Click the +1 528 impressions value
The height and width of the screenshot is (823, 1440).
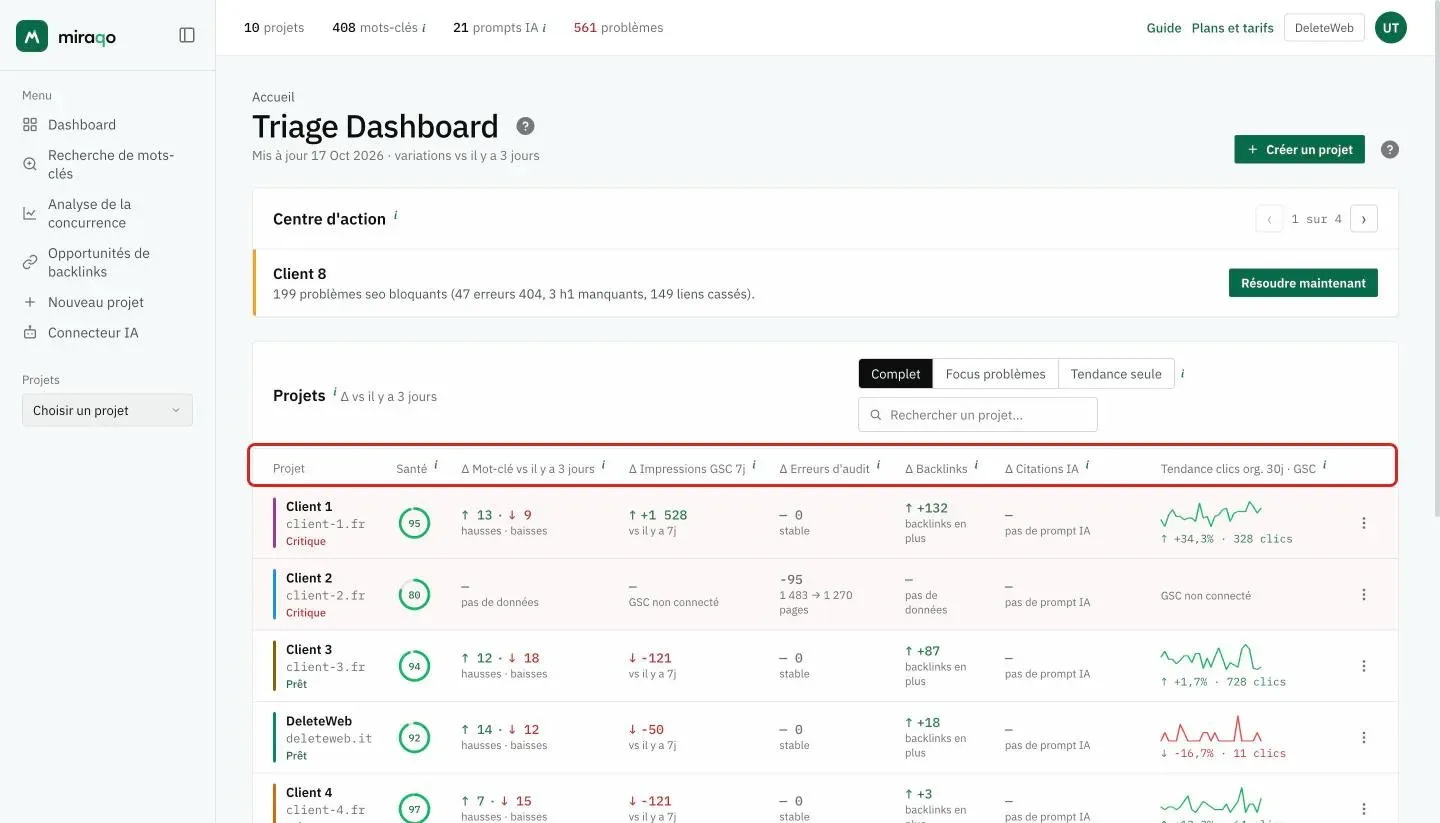(x=658, y=515)
